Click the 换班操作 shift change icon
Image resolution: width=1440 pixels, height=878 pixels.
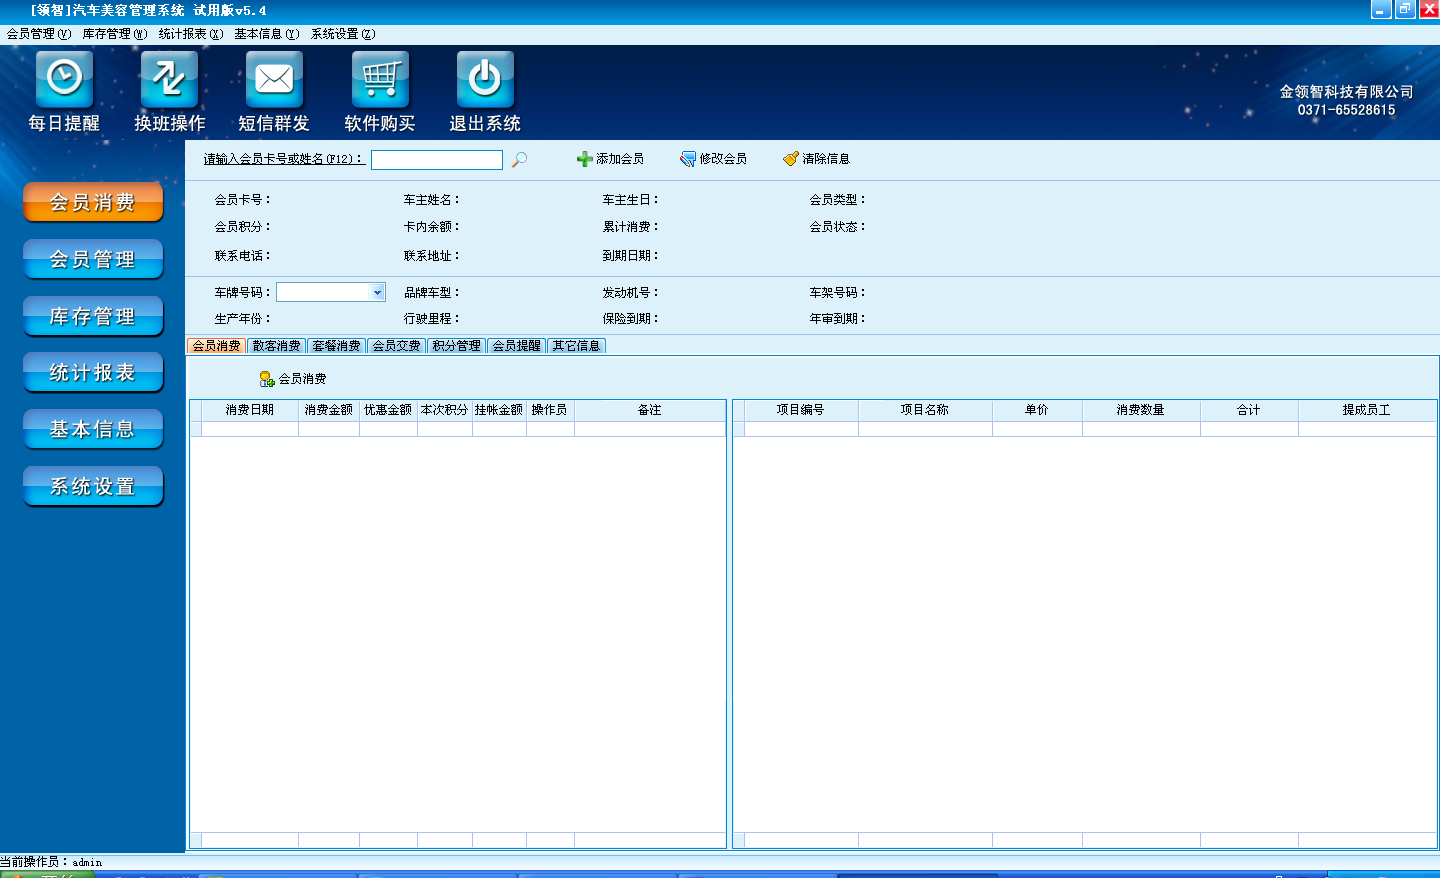169,79
